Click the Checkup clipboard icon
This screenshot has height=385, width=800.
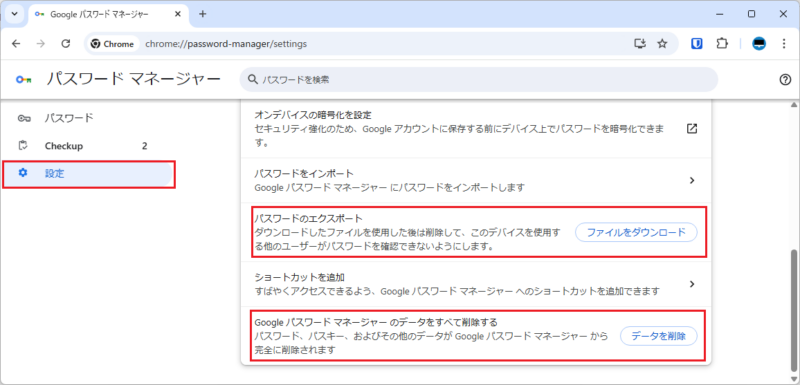click(22, 146)
